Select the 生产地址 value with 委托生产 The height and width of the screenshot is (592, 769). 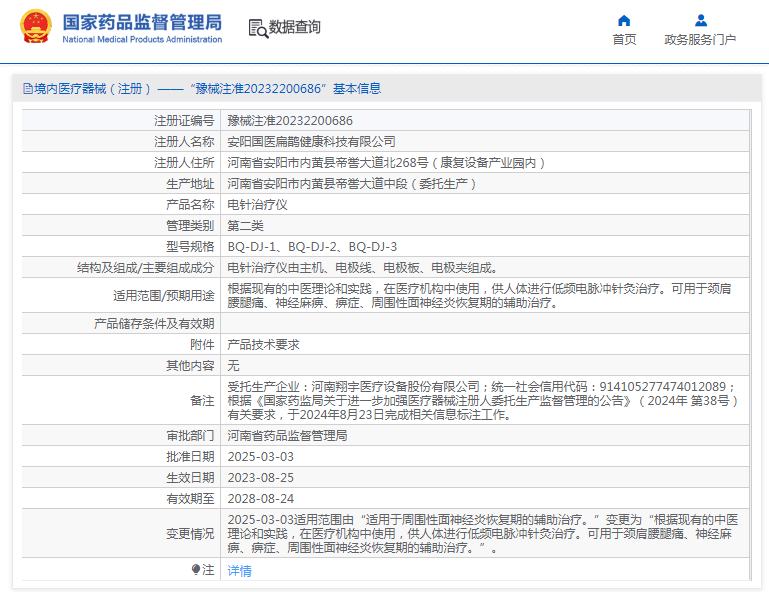[x=352, y=184]
